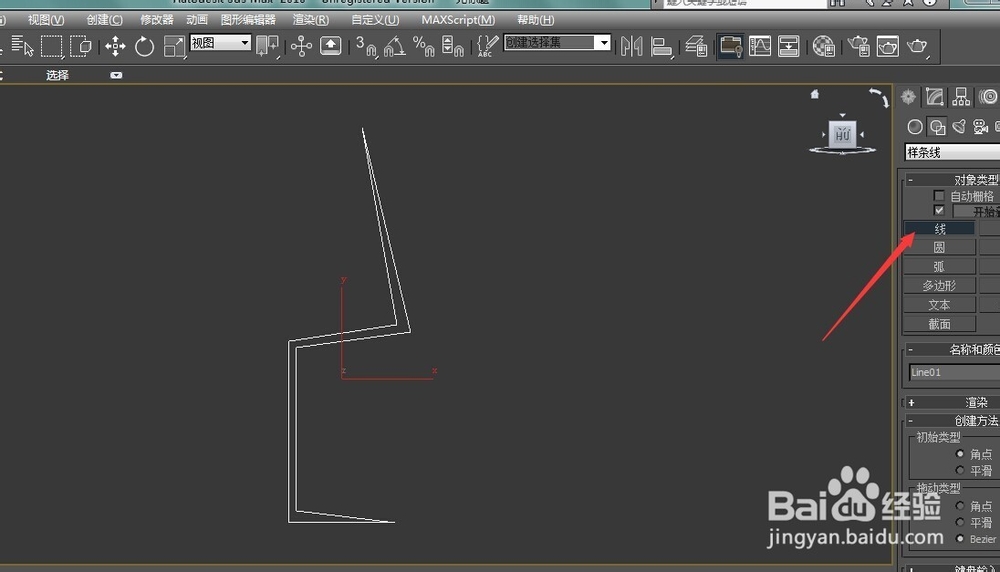1000x572 pixels.
Task: Click the Use Pivot Point Center icon
Action: [267, 46]
